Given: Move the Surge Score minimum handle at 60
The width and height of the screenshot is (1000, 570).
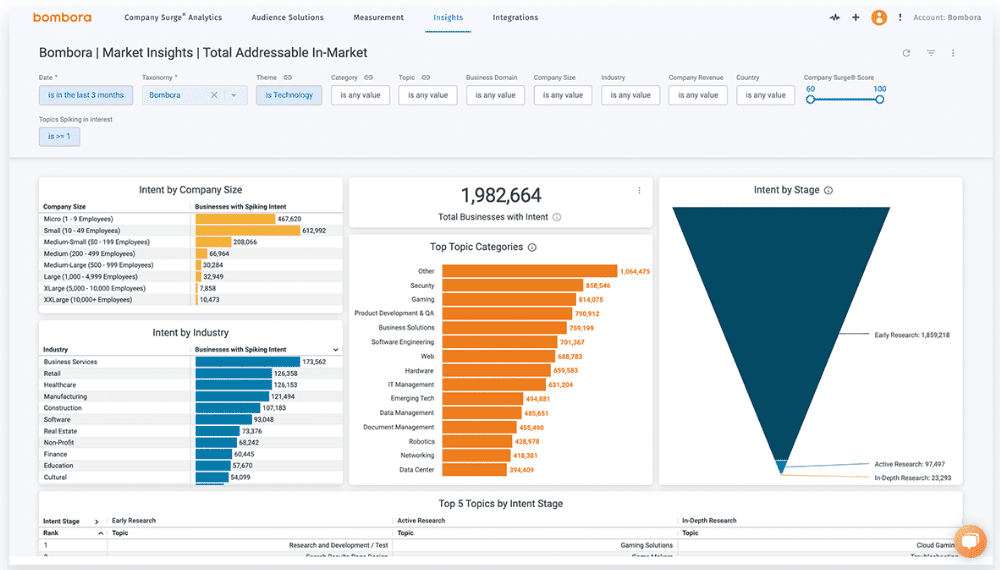Looking at the screenshot, I should pos(810,99).
